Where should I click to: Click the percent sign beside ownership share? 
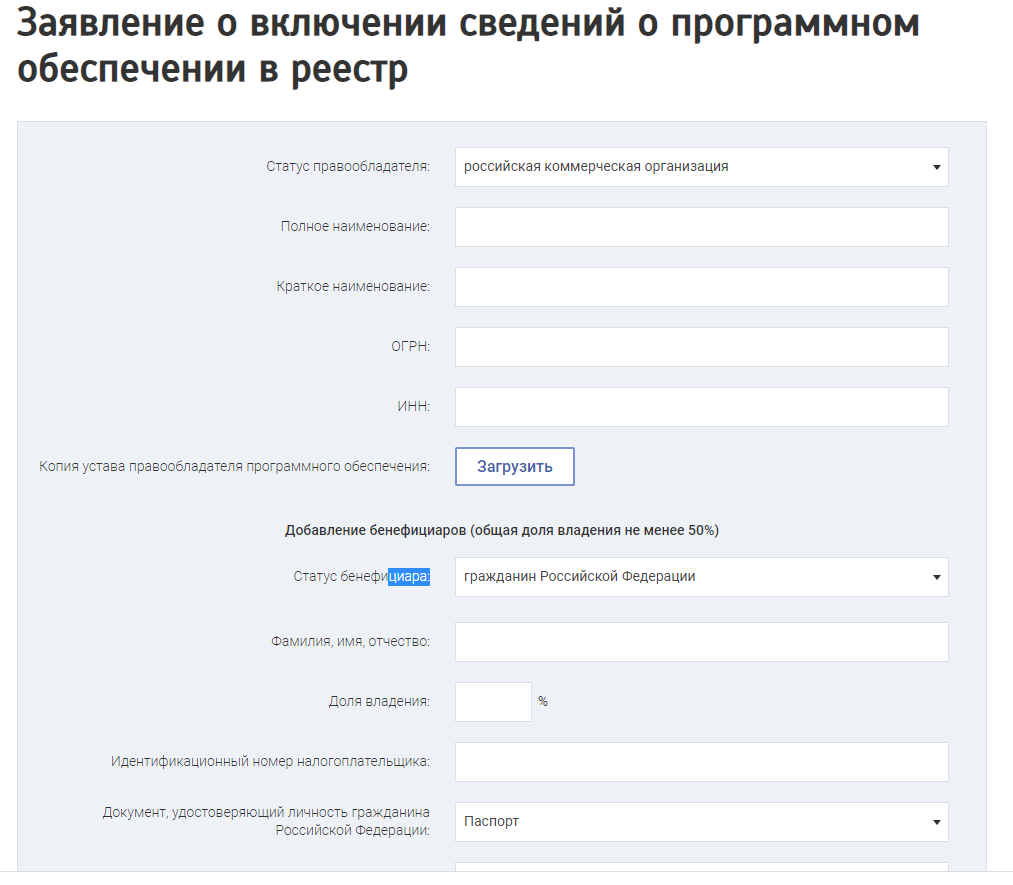543,702
